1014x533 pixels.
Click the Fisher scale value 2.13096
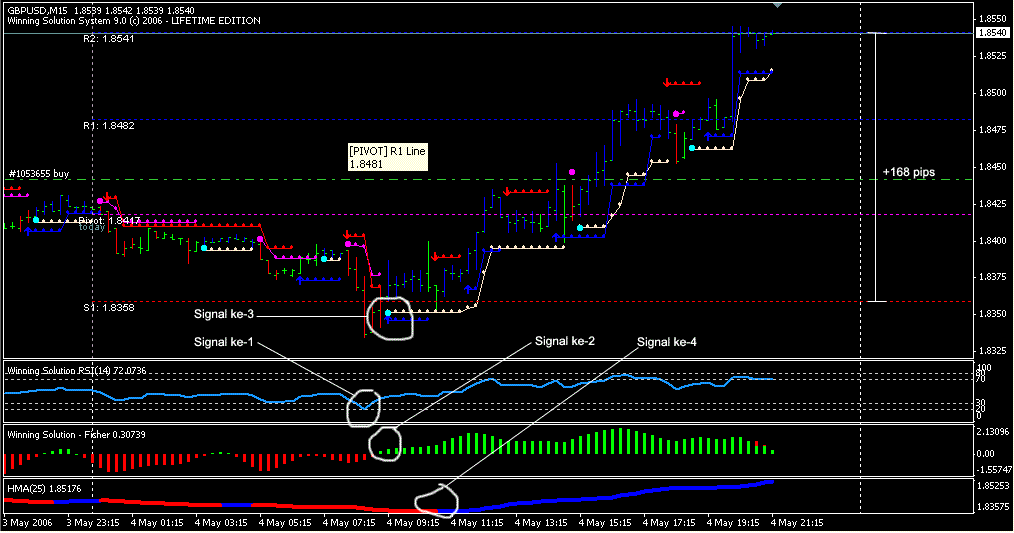993,431
